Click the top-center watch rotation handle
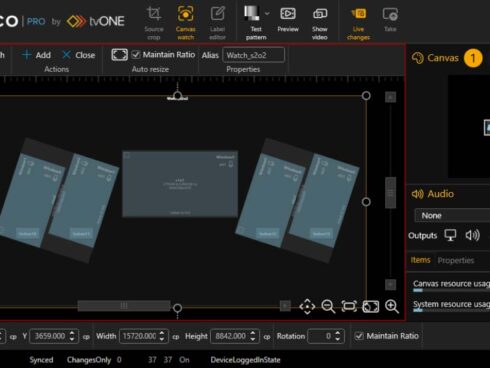 tap(177, 95)
